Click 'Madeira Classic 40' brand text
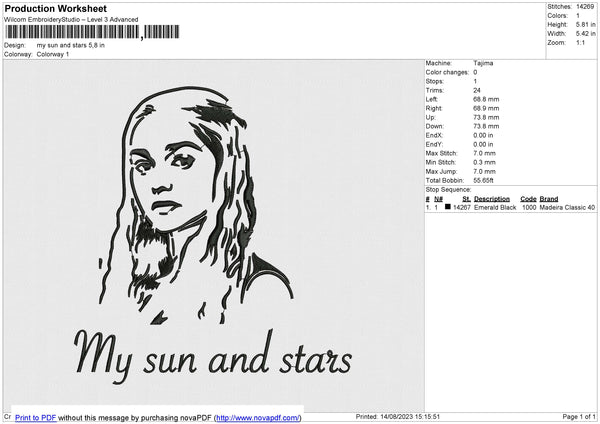The height and width of the screenshot is (424, 600). pyautogui.click(x=567, y=207)
